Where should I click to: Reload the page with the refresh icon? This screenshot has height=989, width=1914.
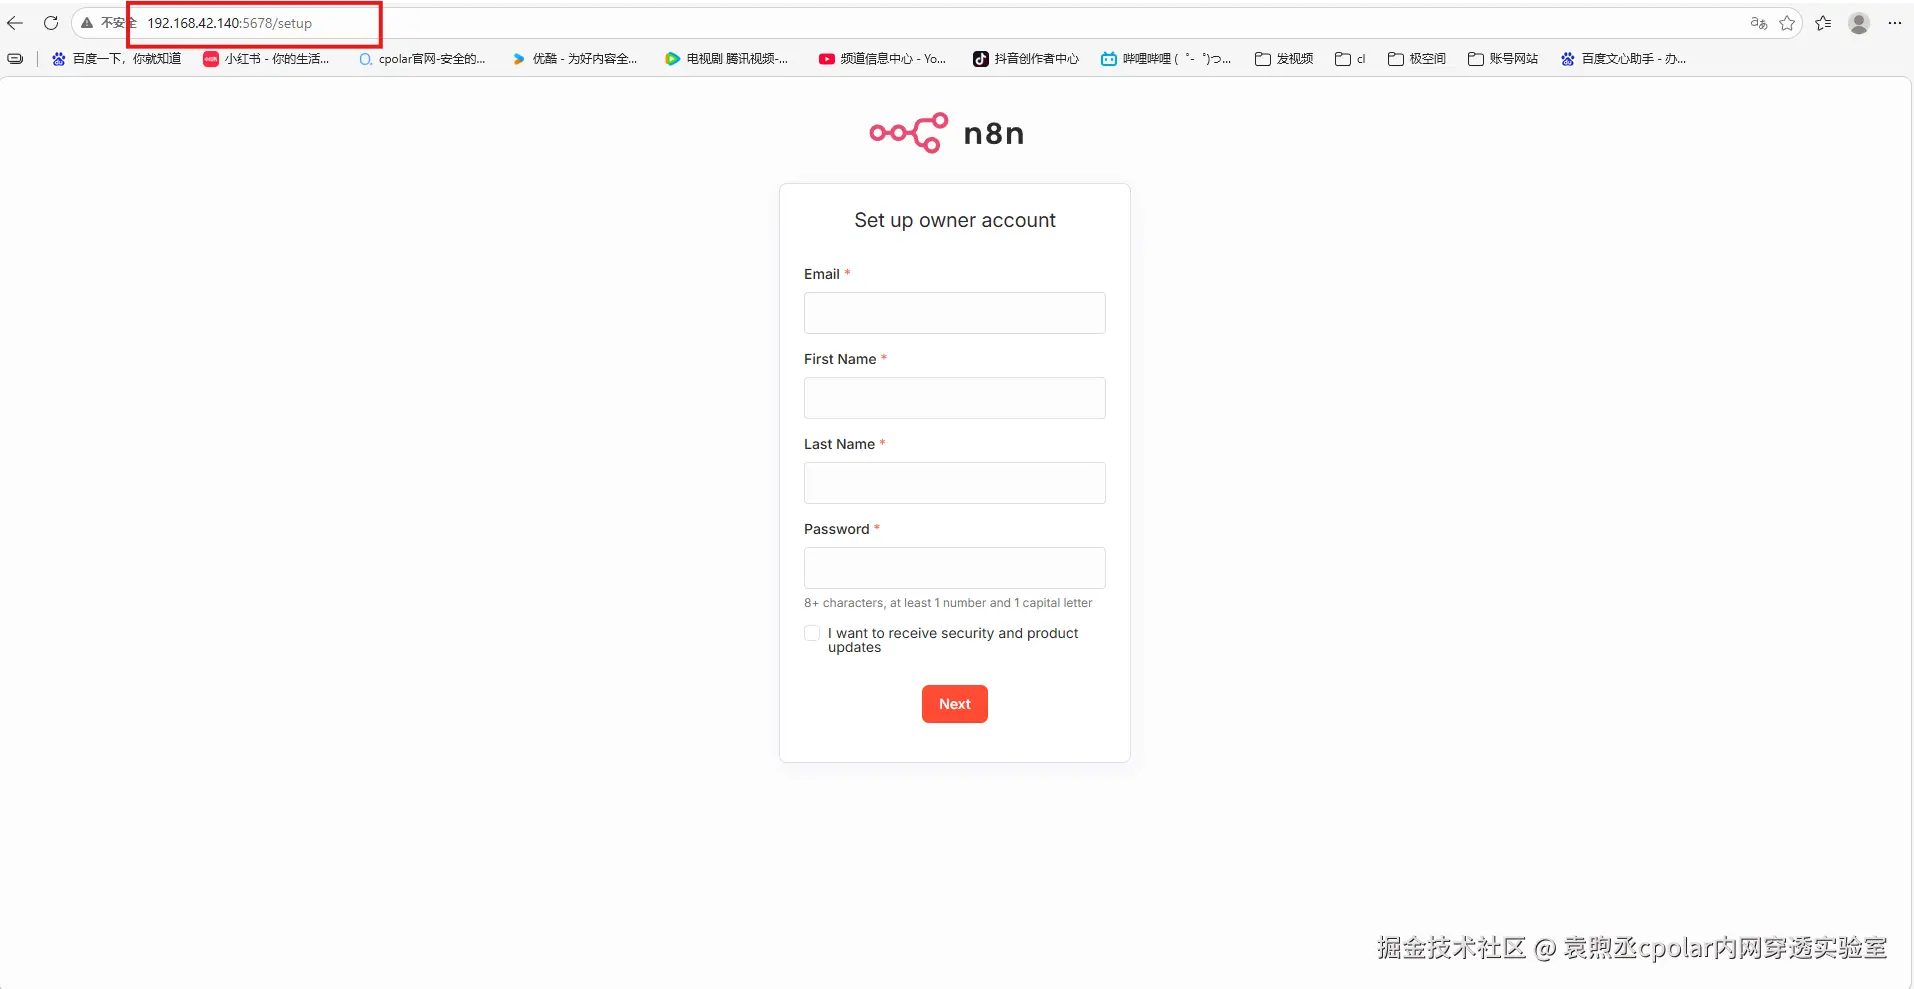pyautogui.click(x=51, y=23)
